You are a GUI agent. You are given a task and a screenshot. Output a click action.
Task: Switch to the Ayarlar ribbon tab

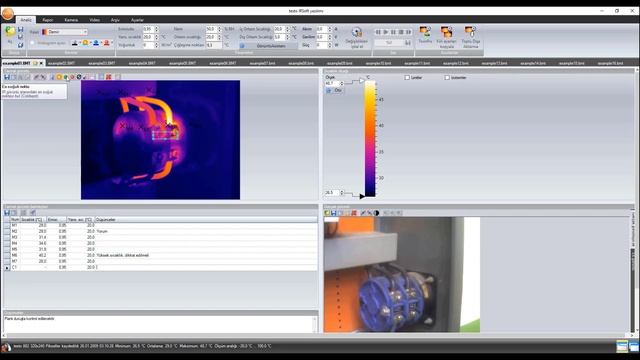[x=138, y=20]
